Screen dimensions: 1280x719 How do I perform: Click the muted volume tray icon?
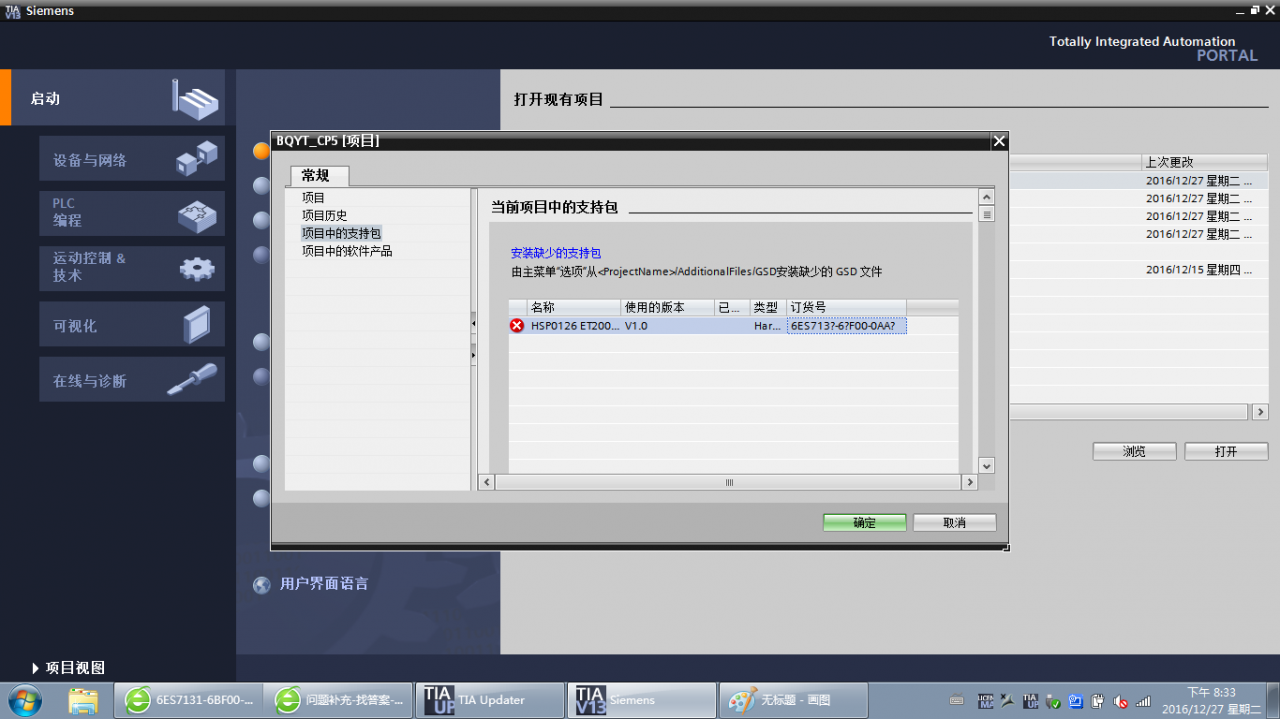pos(1121,701)
